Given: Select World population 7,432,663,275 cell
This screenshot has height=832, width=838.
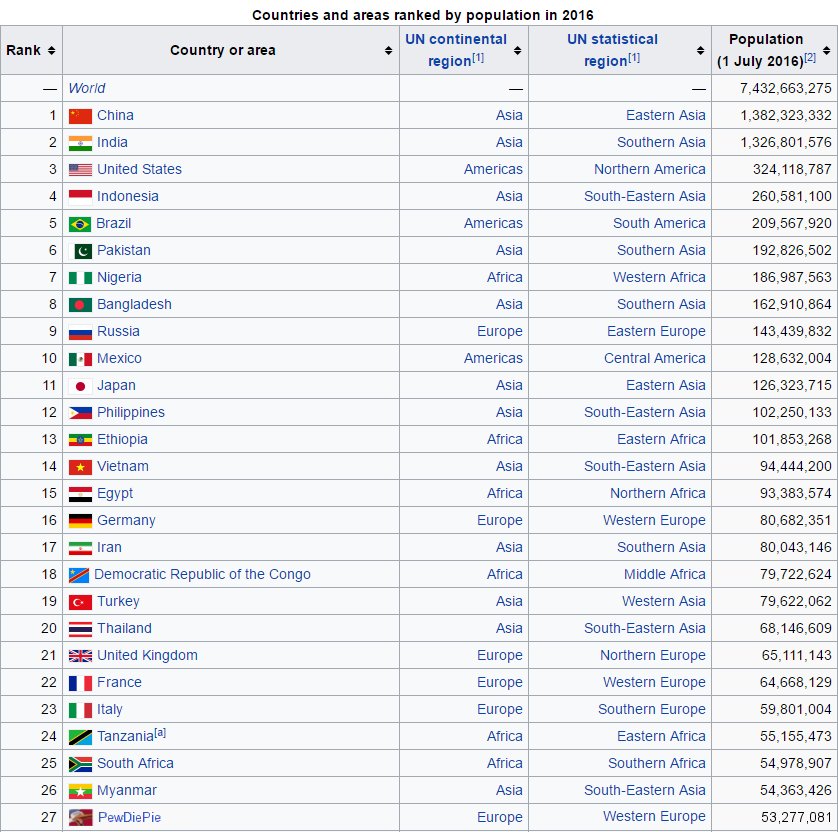Looking at the screenshot, I should (x=774, y=88).
